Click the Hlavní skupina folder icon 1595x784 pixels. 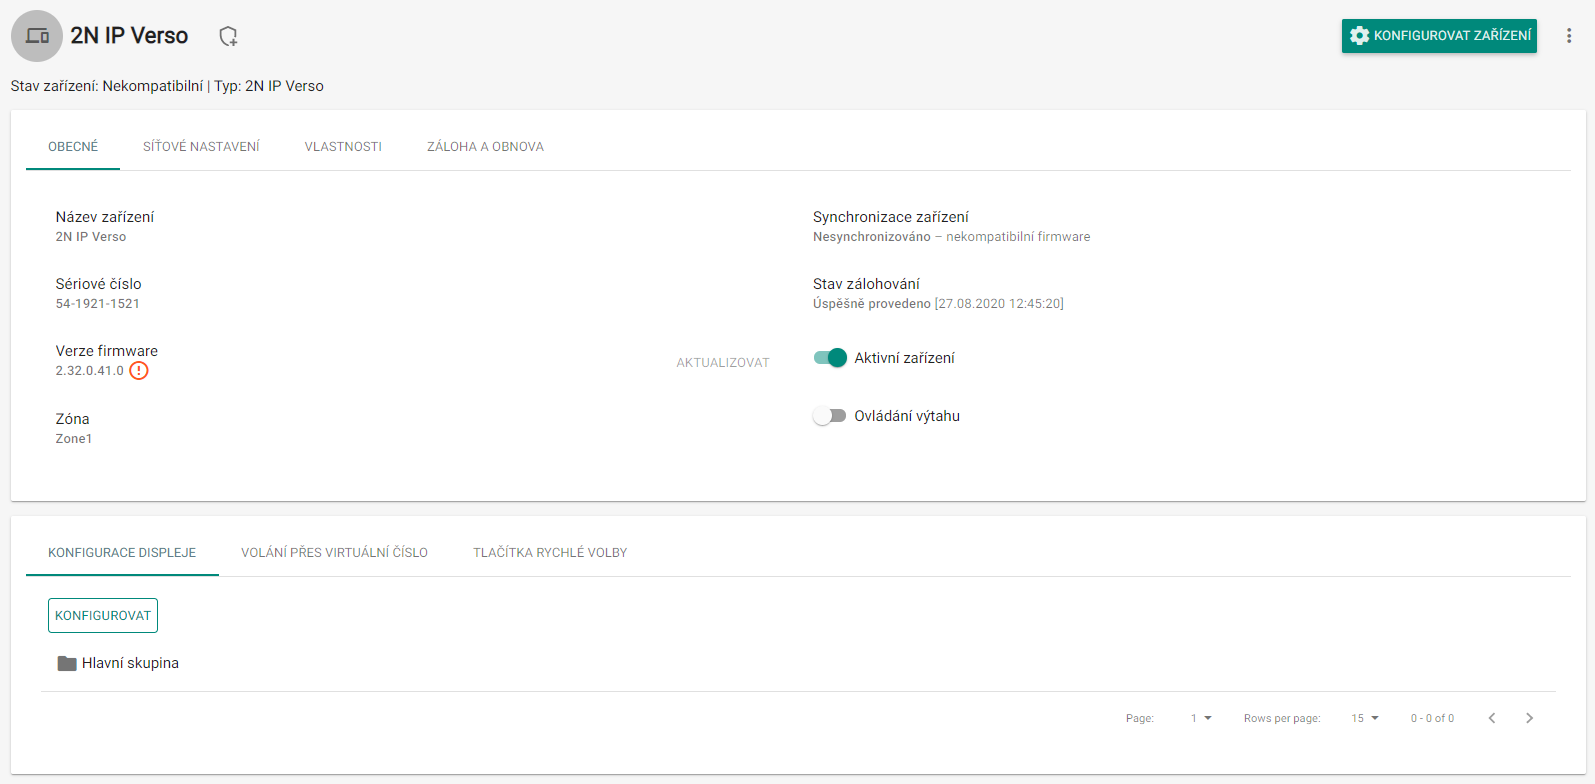pyautogui.click(x=67, y=663)
